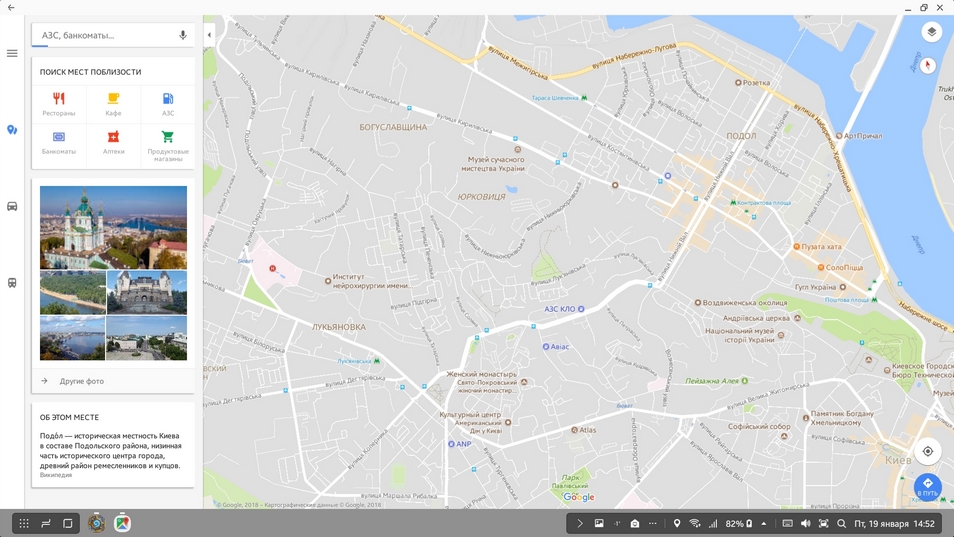954x537 pixels.
Task: Open Google Maps app in the taskbar
Action: click(x=122, y=523)
